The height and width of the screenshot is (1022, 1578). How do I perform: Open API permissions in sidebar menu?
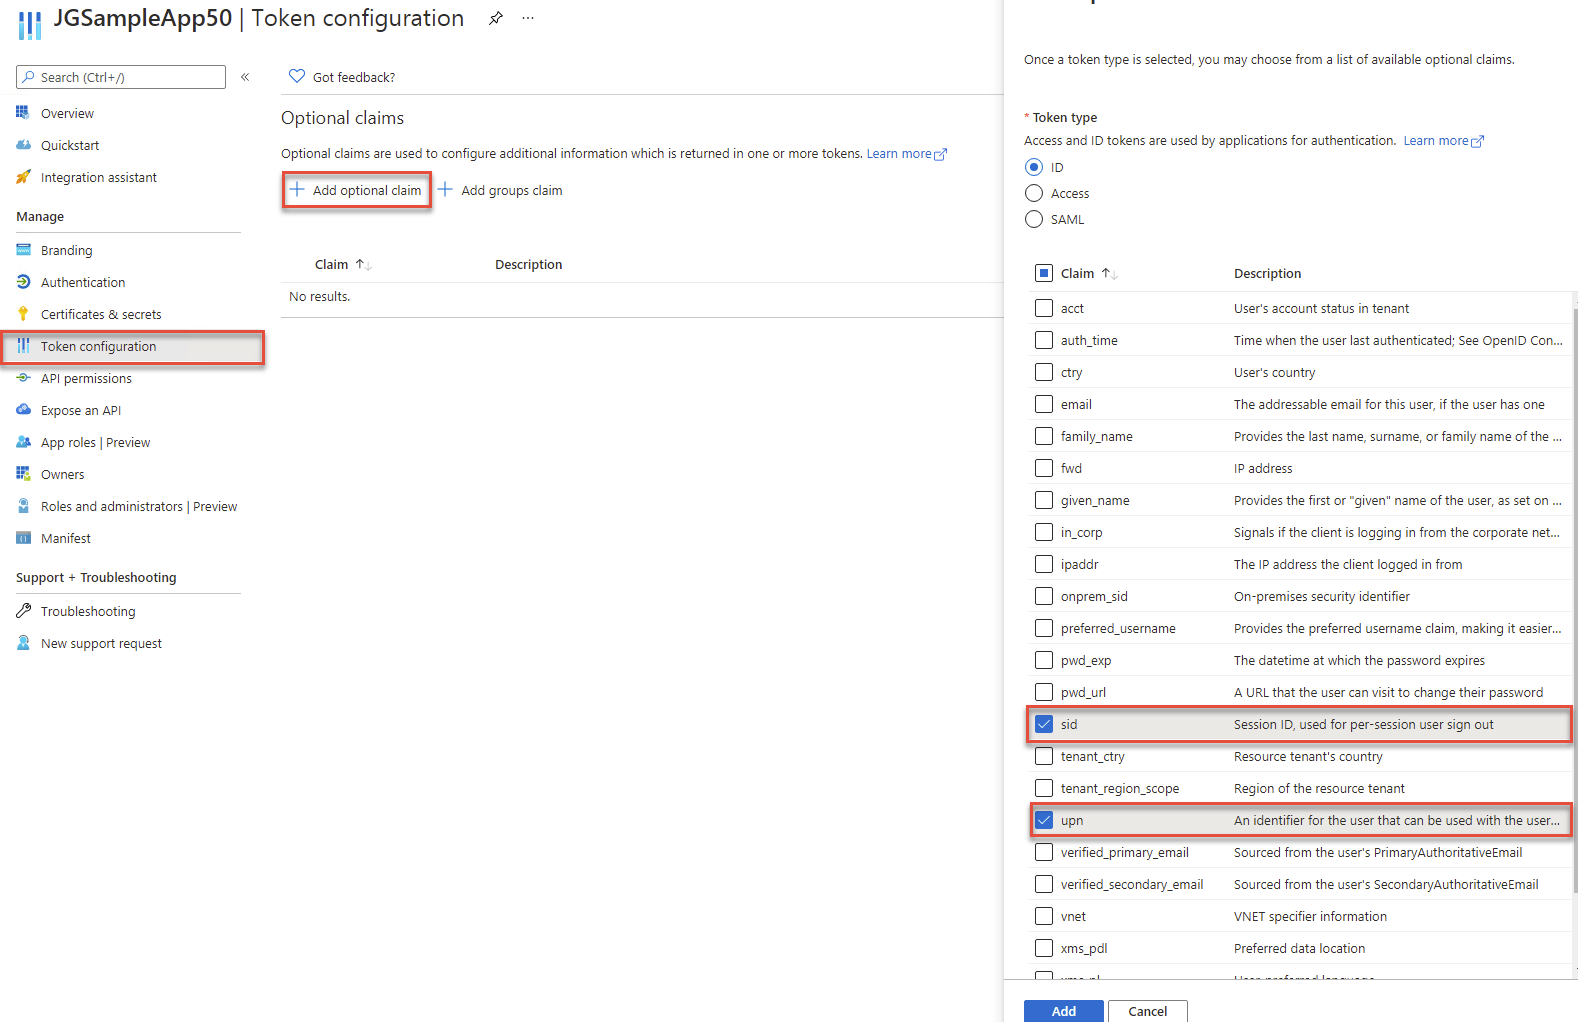[x=86, y=378]
